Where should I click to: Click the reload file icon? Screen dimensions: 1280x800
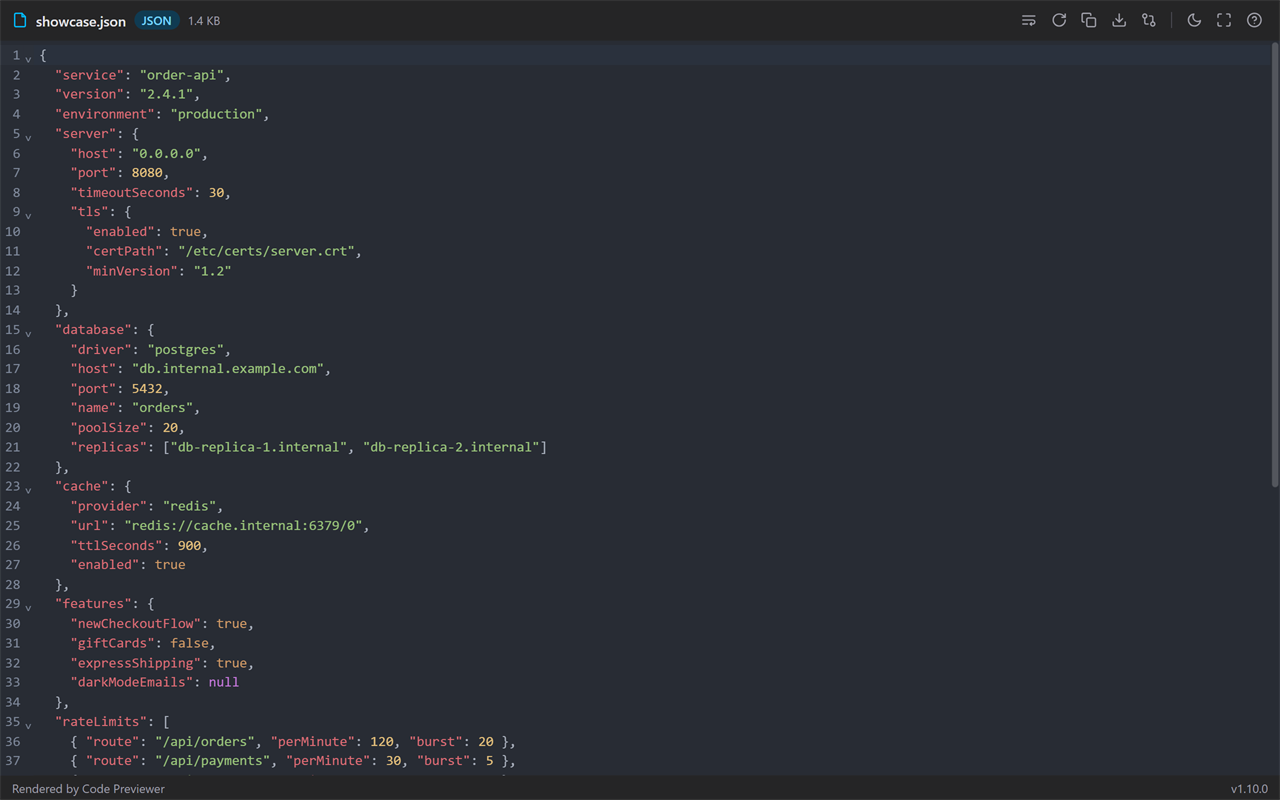click(1059, 20)
